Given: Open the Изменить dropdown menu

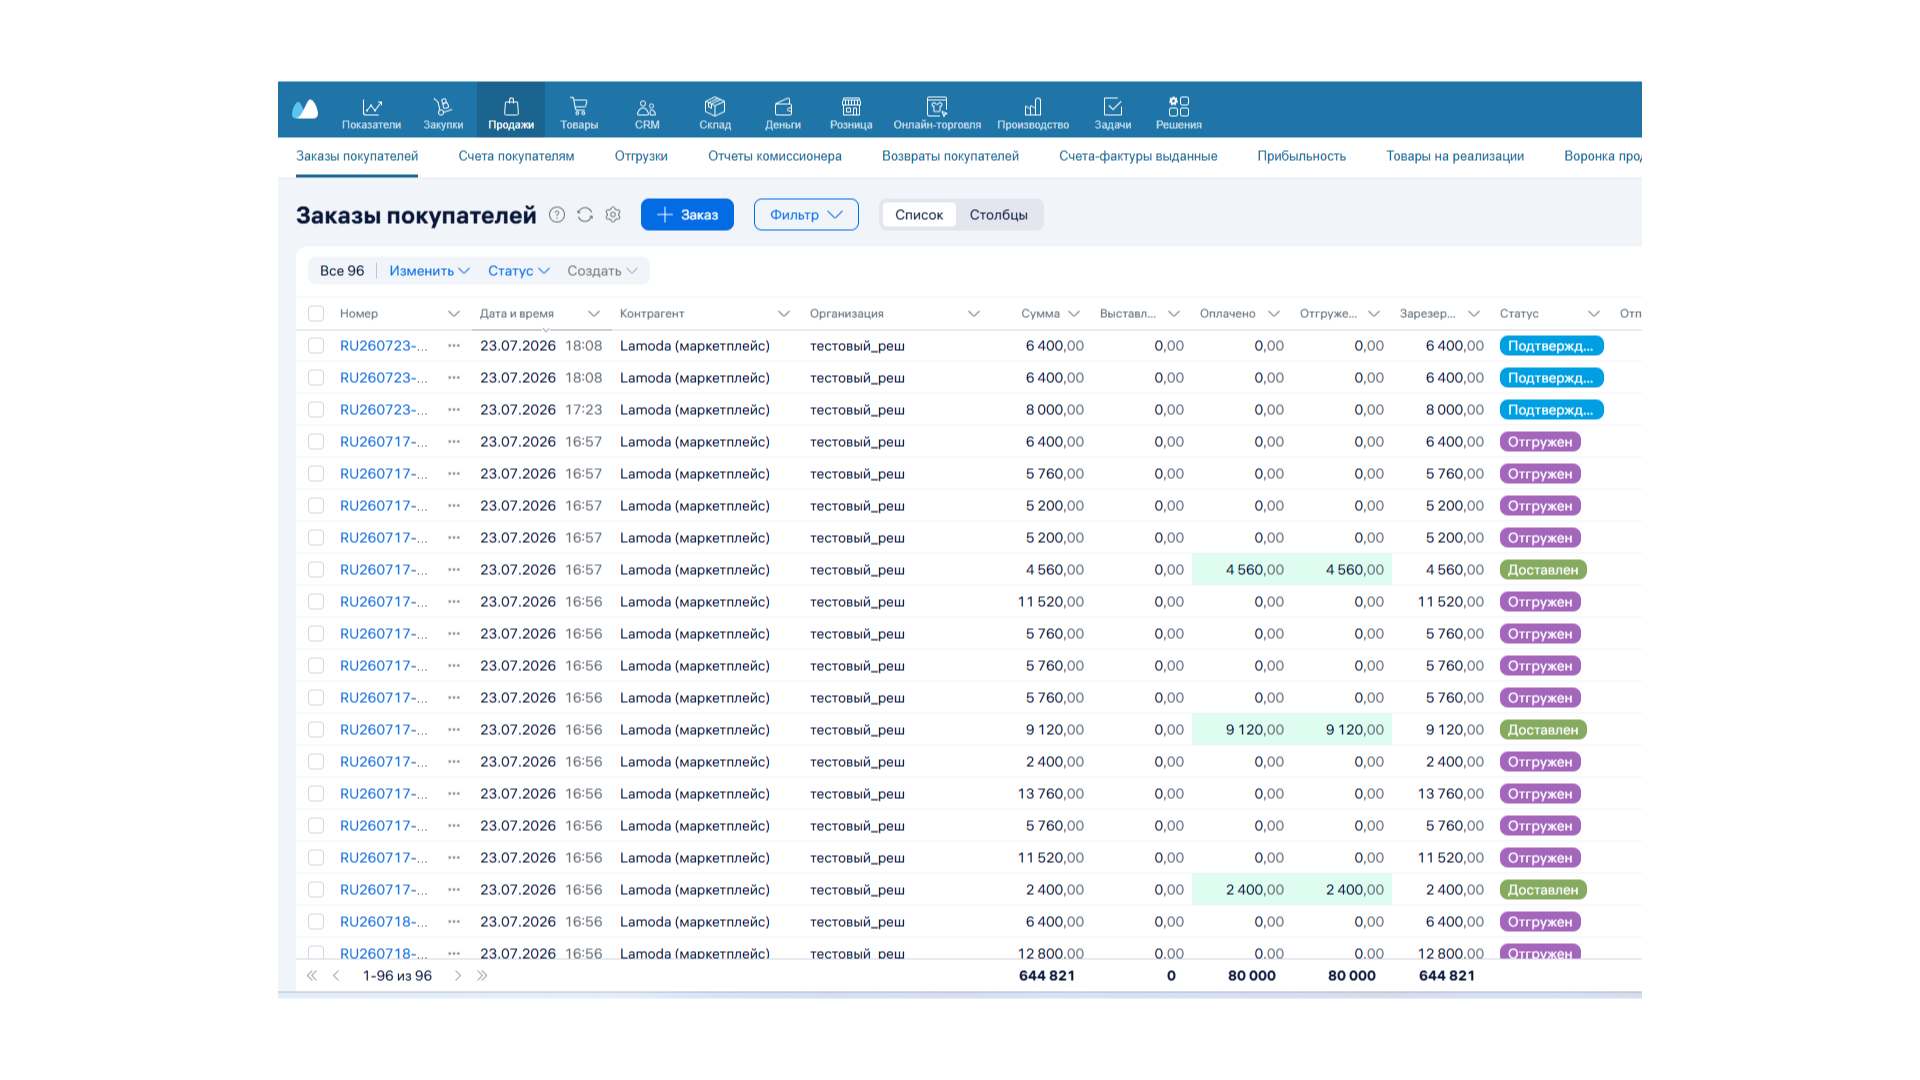Looking at the screenshot, I should 429,271.
